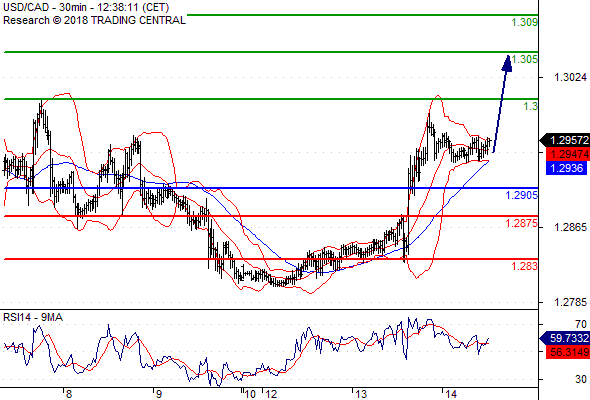This screenshot has height=400, width=590.
Task: Click the RSI value tag 59.7332
Action: [x=565, y=338]
